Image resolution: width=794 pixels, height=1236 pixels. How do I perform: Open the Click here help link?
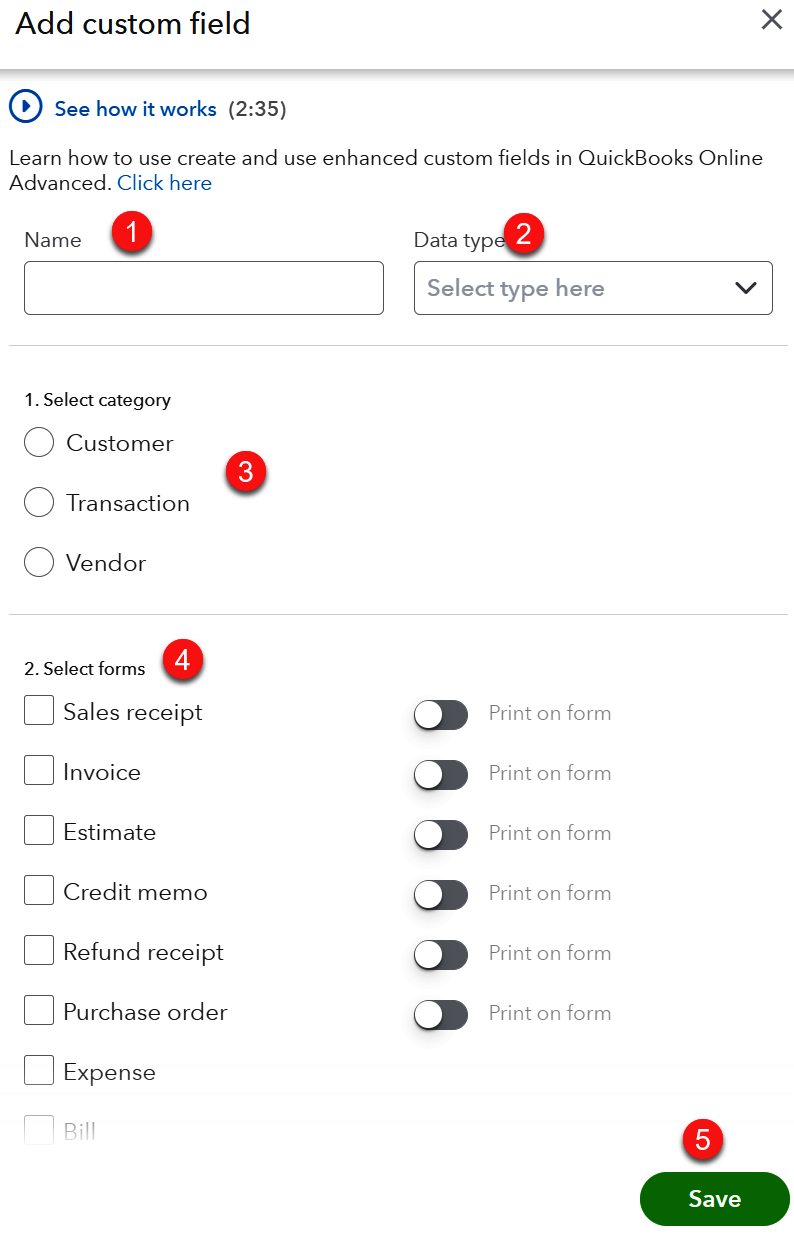pos(165,183)
